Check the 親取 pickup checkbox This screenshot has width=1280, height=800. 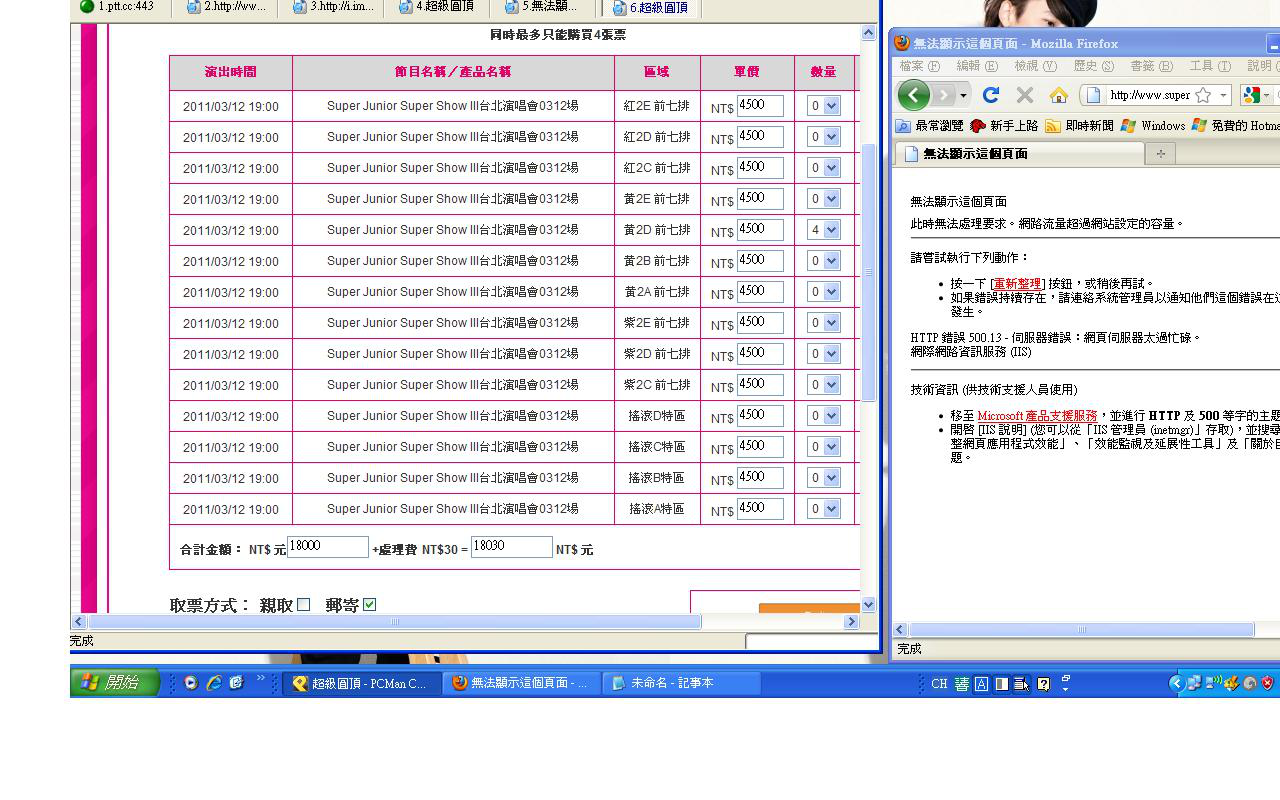[x=304, y=604]
